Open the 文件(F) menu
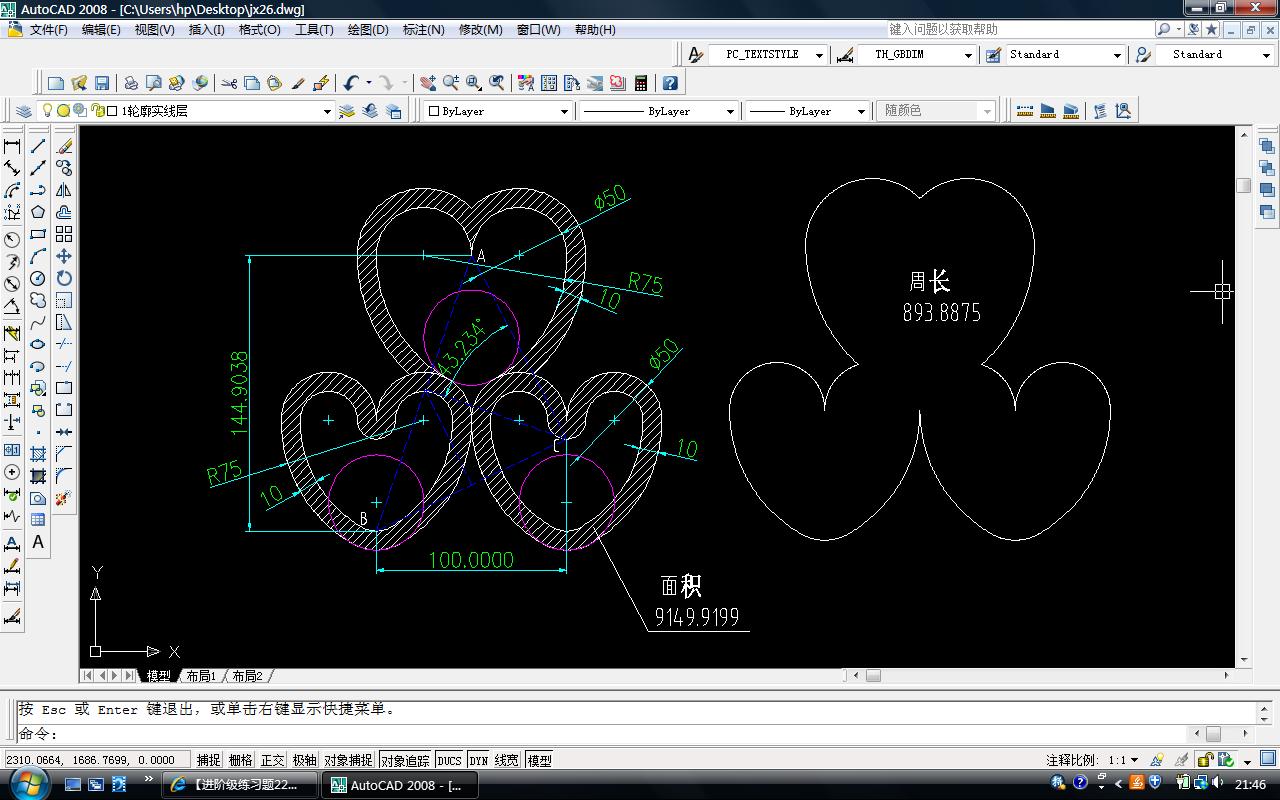The height and width of the screenshot is (800, 1280). click(x=48, y=29)
